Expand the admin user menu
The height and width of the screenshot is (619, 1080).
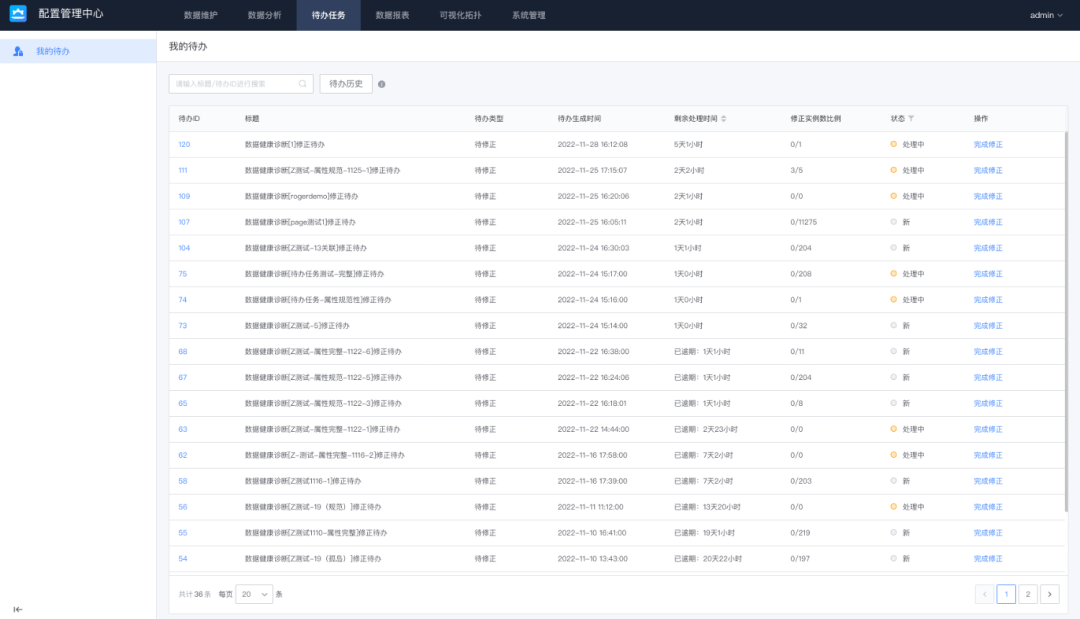tap(1046, 15)
